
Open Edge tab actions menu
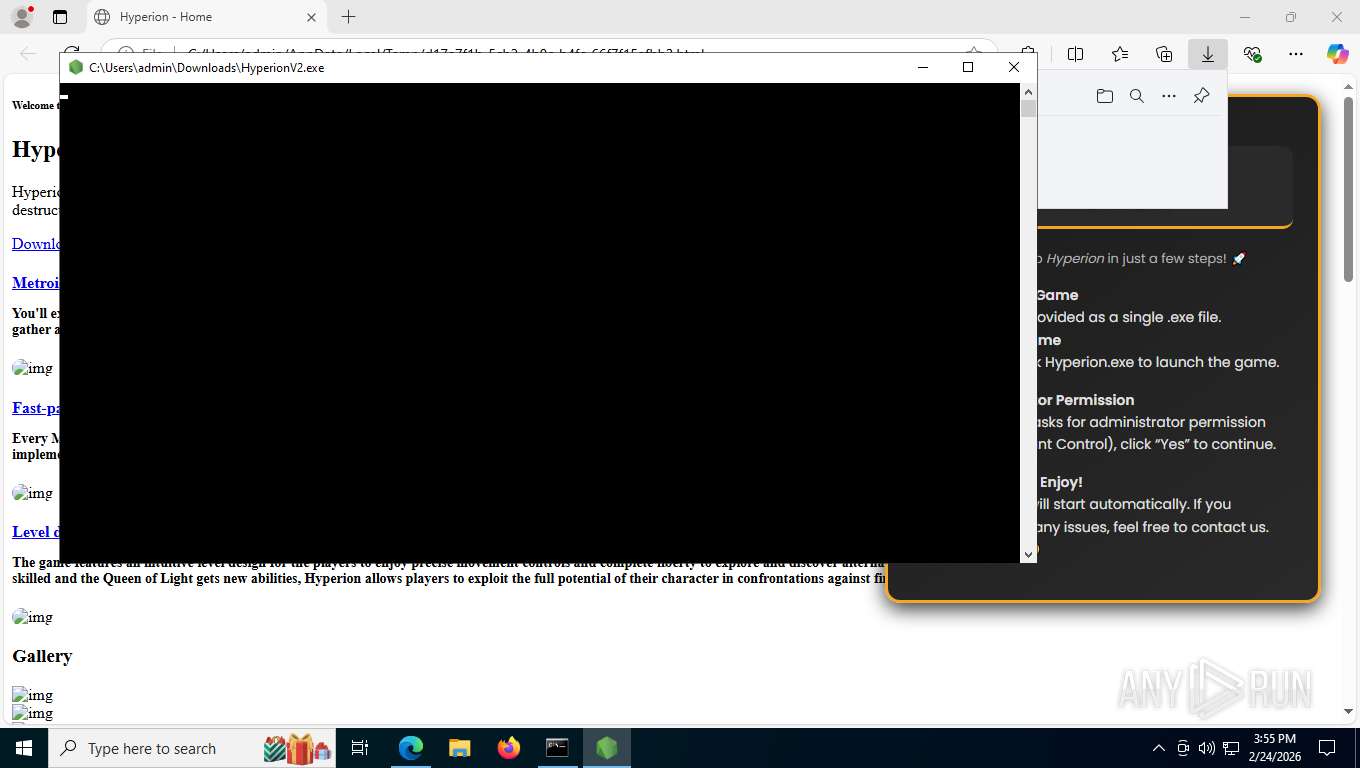[x=60, y=17]
